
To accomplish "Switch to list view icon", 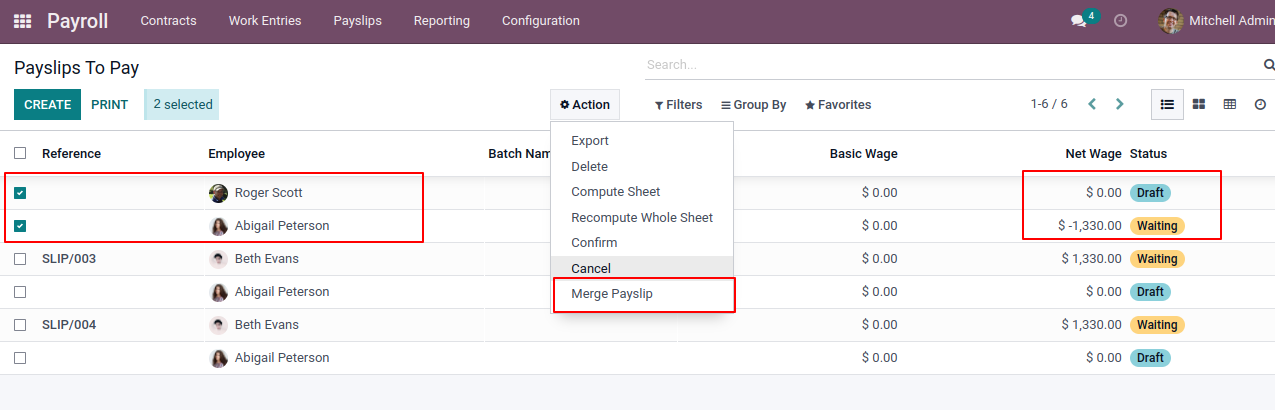I will point(1167,104).
